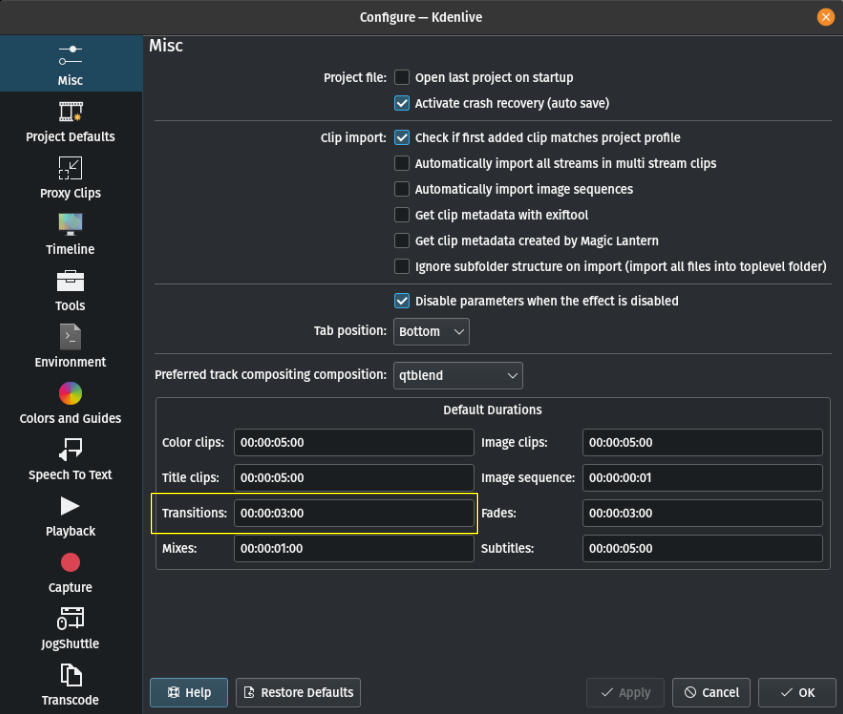The width and height of the screenshot is (843, 714).
Task: Click the Restore Defaults button
Action: click(297, 692)
